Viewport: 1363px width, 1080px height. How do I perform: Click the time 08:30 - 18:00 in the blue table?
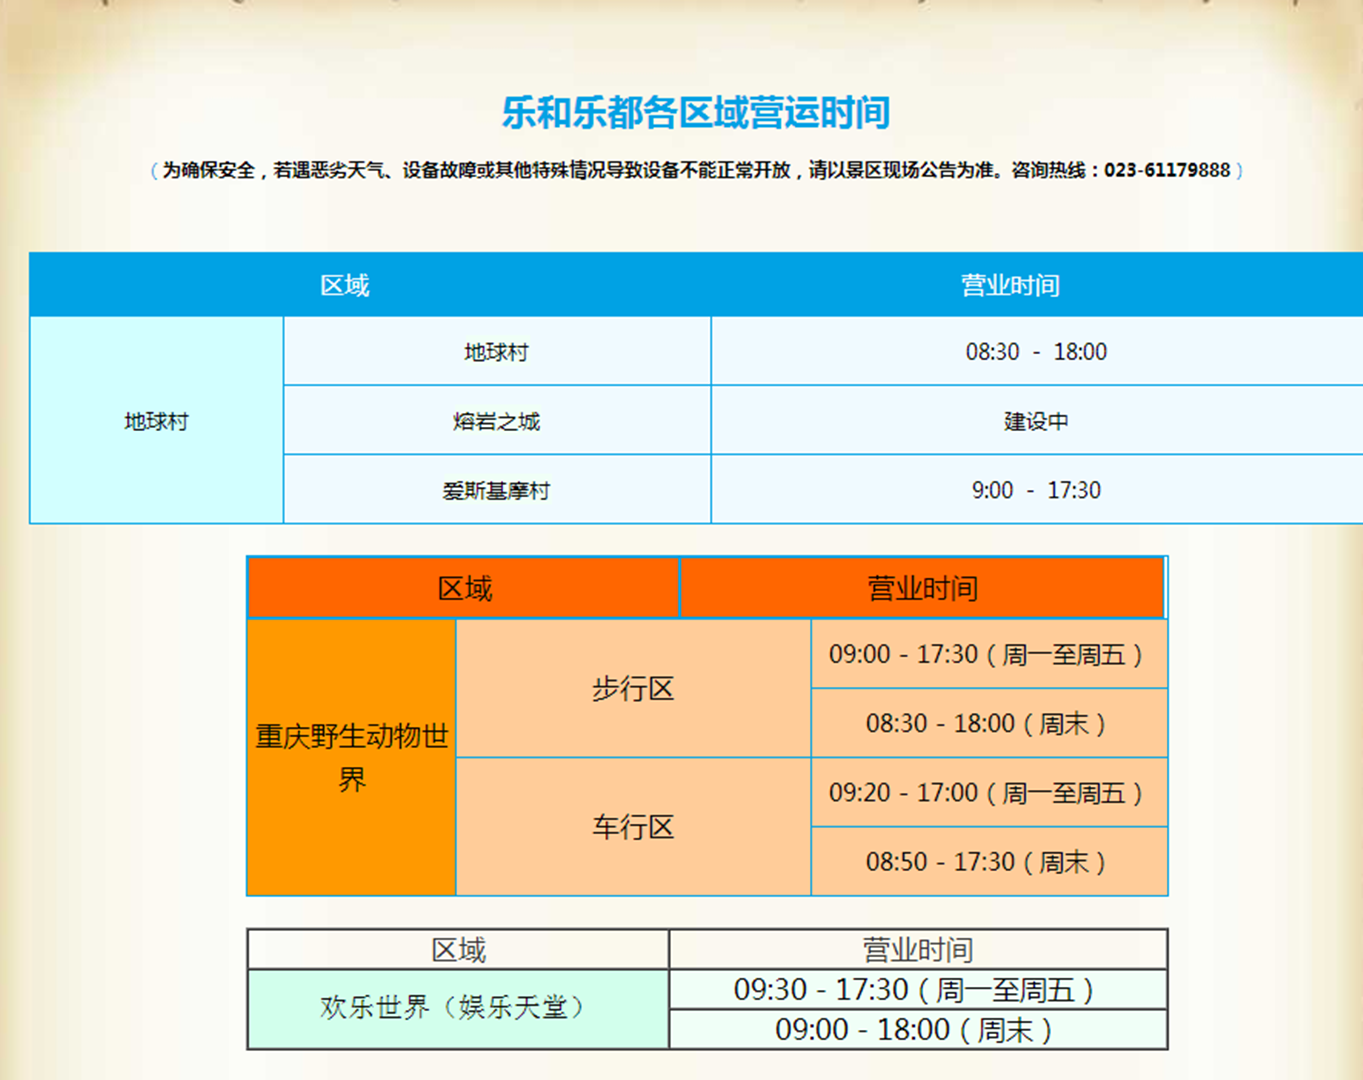coord(1036,352)
